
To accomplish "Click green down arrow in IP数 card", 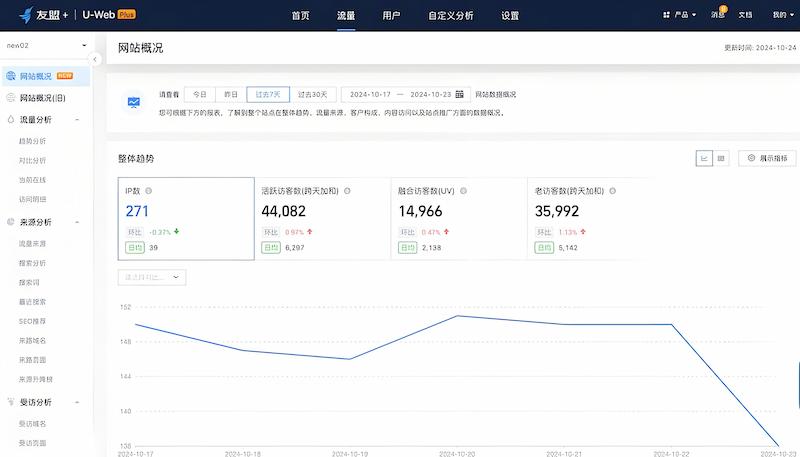I will click(177, 231).
